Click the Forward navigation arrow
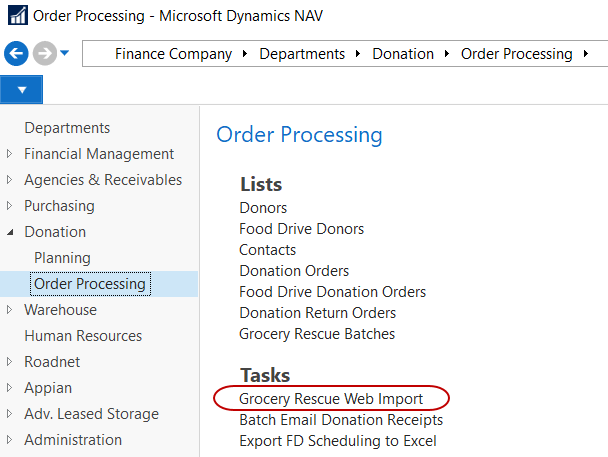Image resolution: width=608 pixels, height=457 pixels. [44, 54]
